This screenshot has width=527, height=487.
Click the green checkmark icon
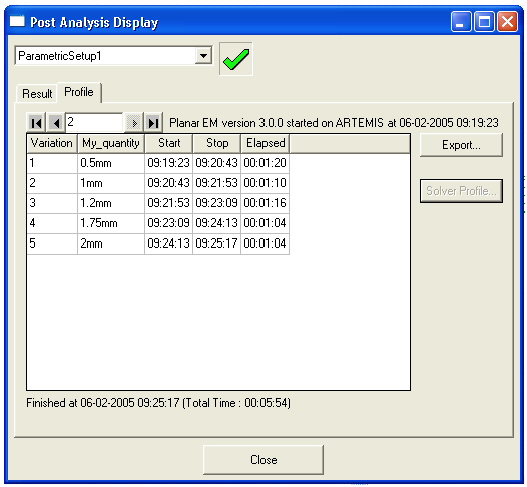pyautogui.click(x=236, y=59)
